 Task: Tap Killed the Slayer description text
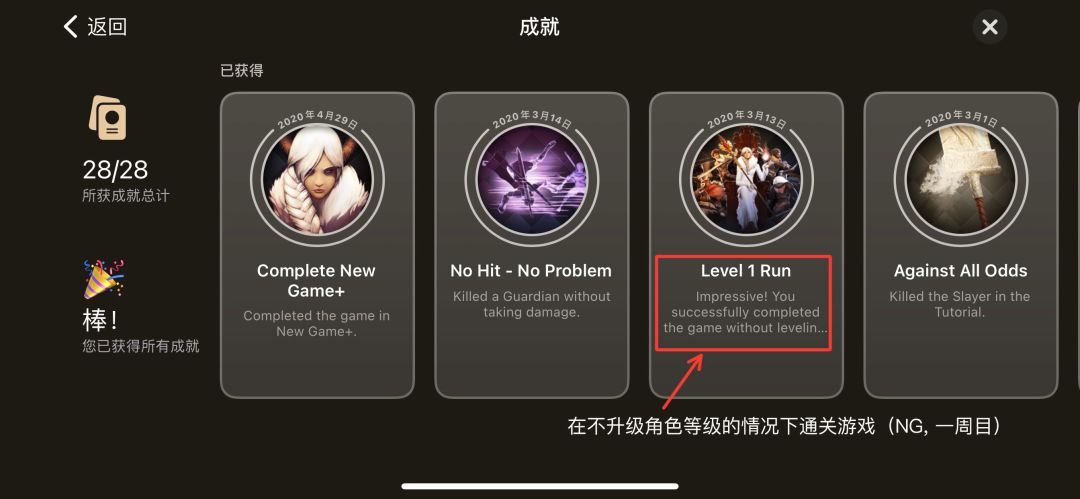(959, 304)
